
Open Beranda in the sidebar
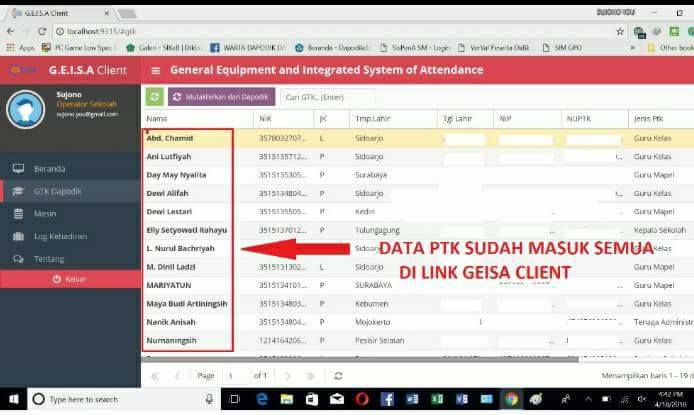pos(70,169)
